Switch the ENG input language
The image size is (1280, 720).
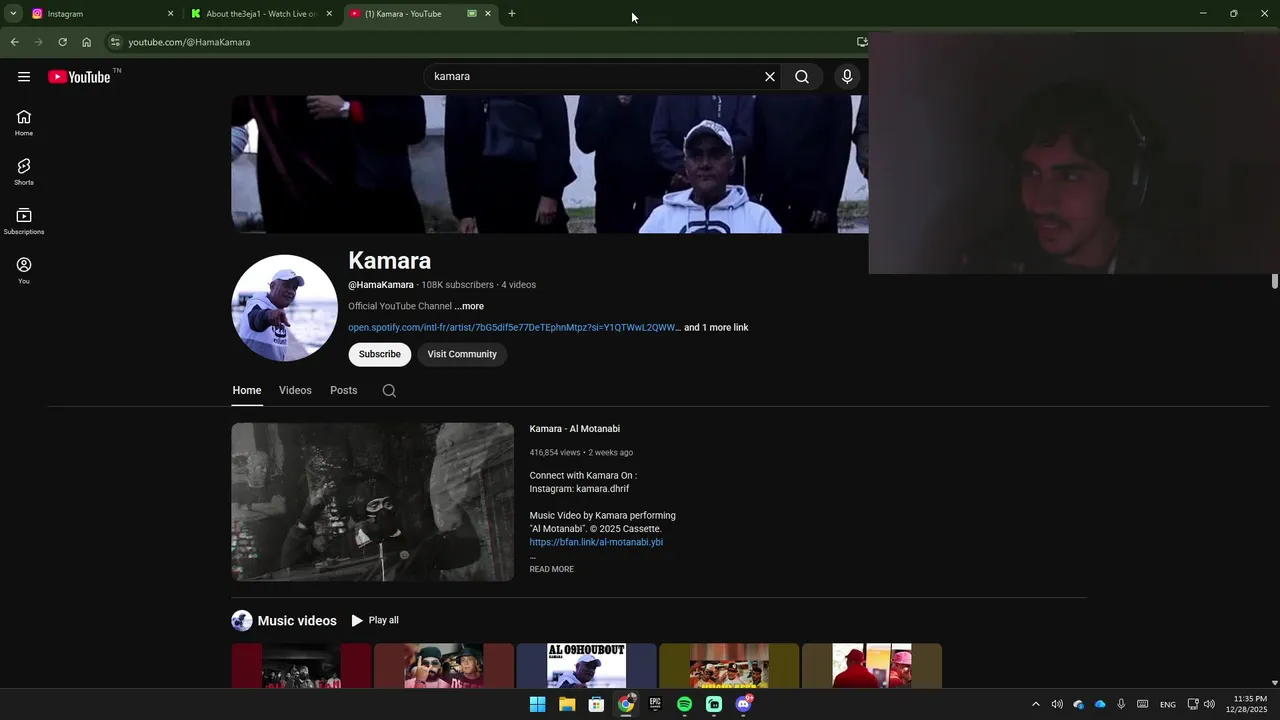click(1167, 705)
